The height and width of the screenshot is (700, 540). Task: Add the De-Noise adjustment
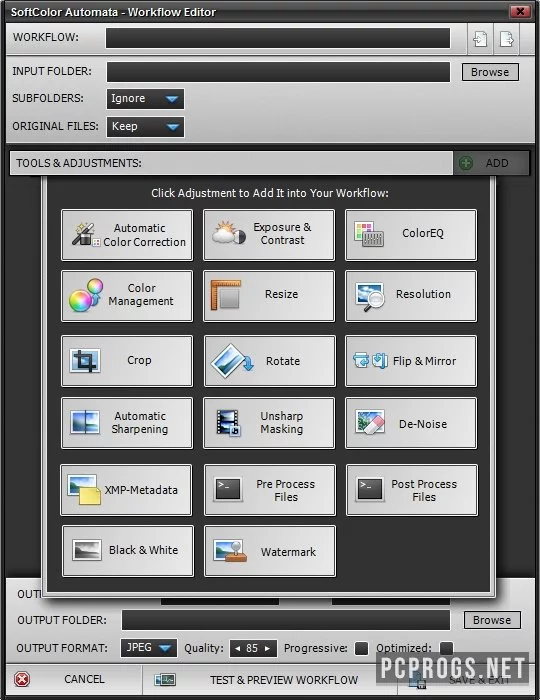[411, 423]
